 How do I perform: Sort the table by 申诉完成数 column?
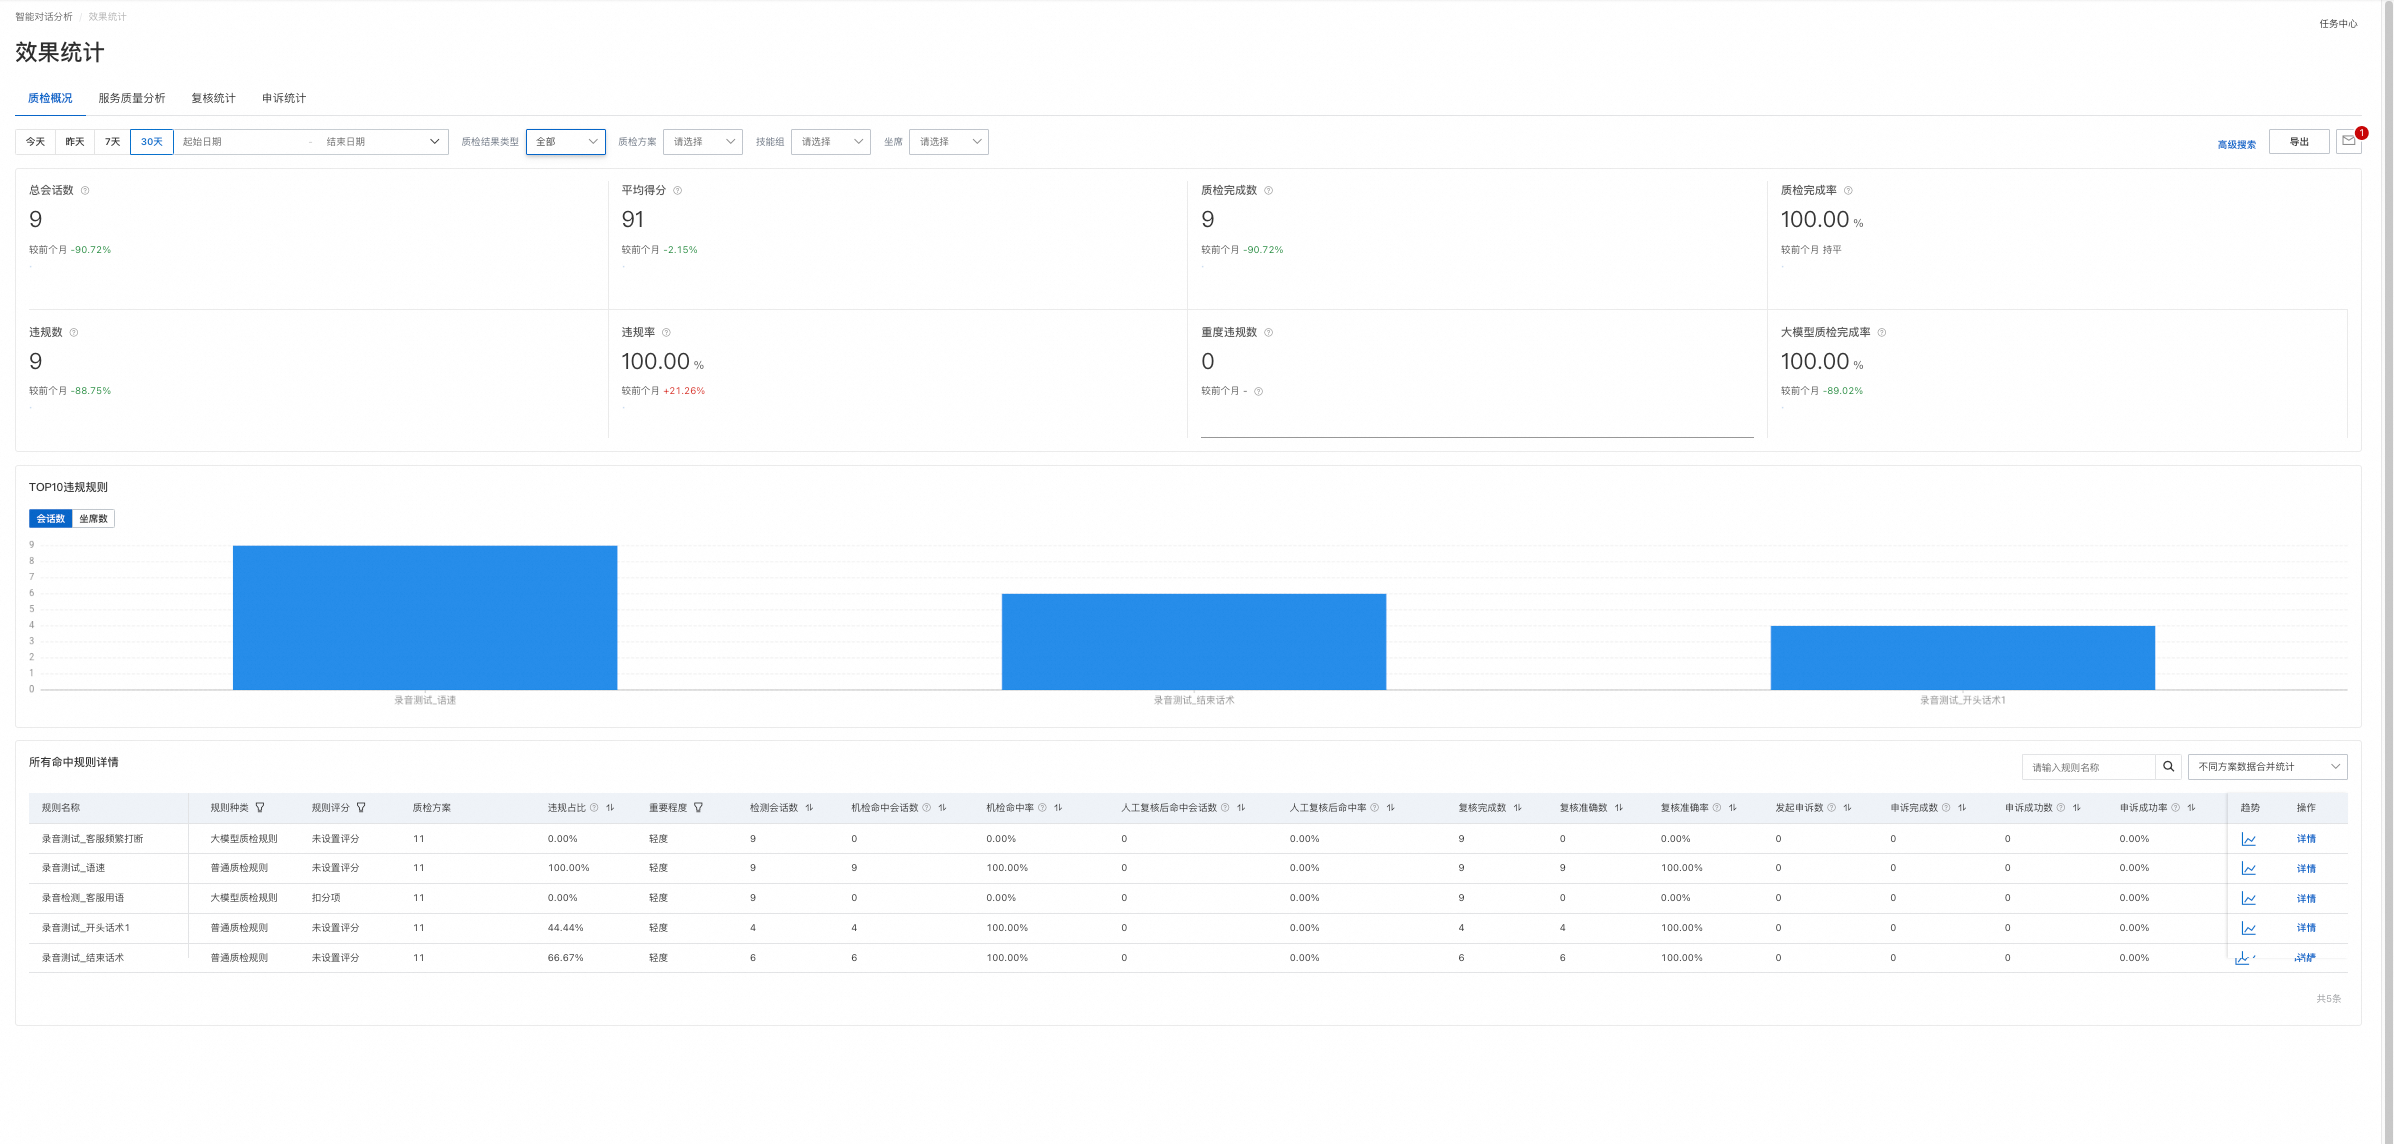point(1962,808)
